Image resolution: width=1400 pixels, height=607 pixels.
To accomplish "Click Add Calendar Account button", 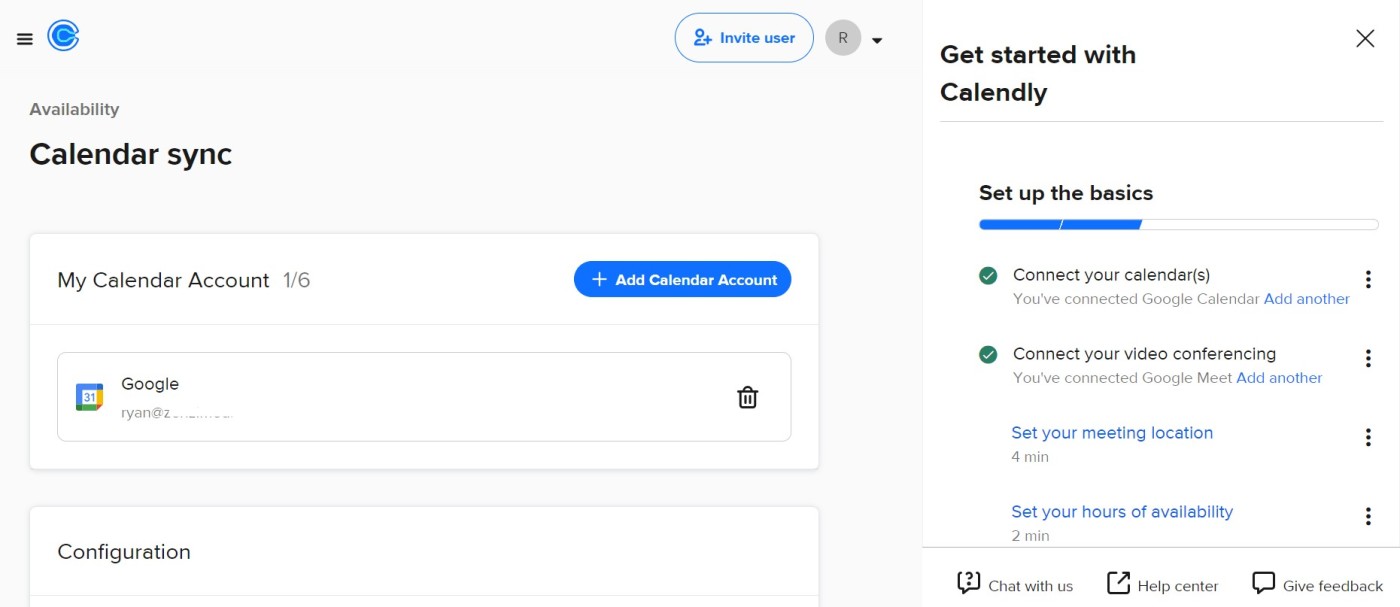I will point(682,280).
